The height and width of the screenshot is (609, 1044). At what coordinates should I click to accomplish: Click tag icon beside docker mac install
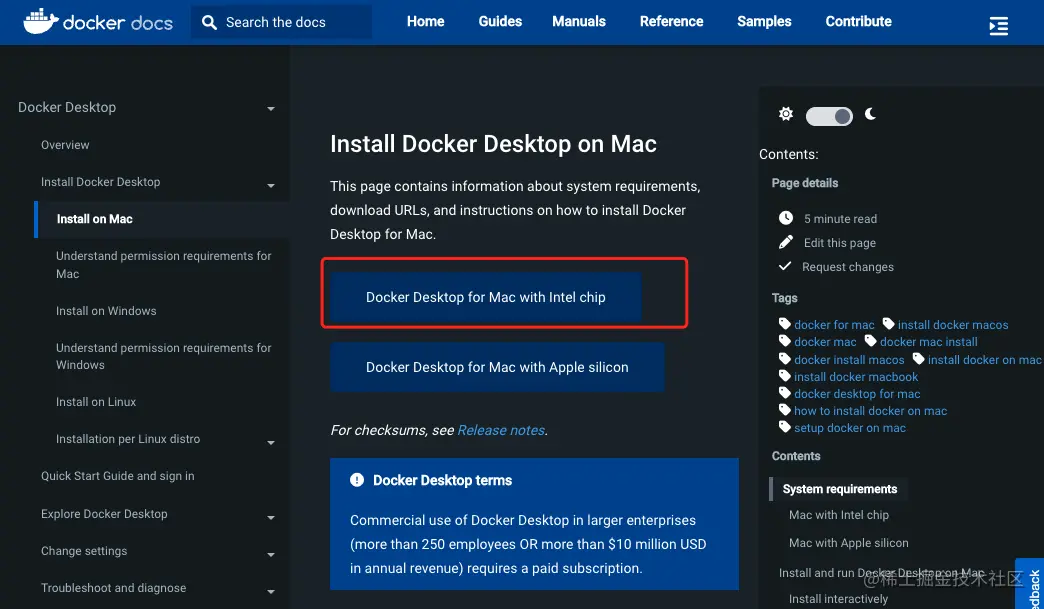pos(870,341)
